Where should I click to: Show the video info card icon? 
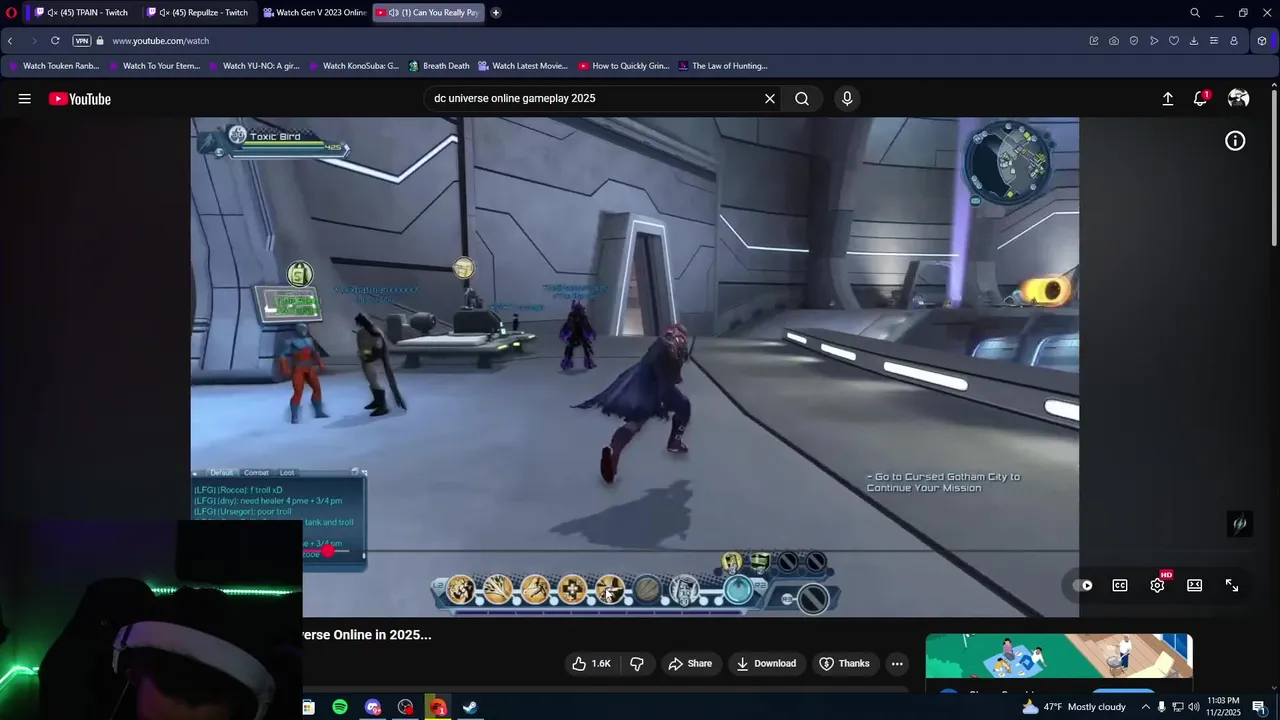(x=1235, y=141)
